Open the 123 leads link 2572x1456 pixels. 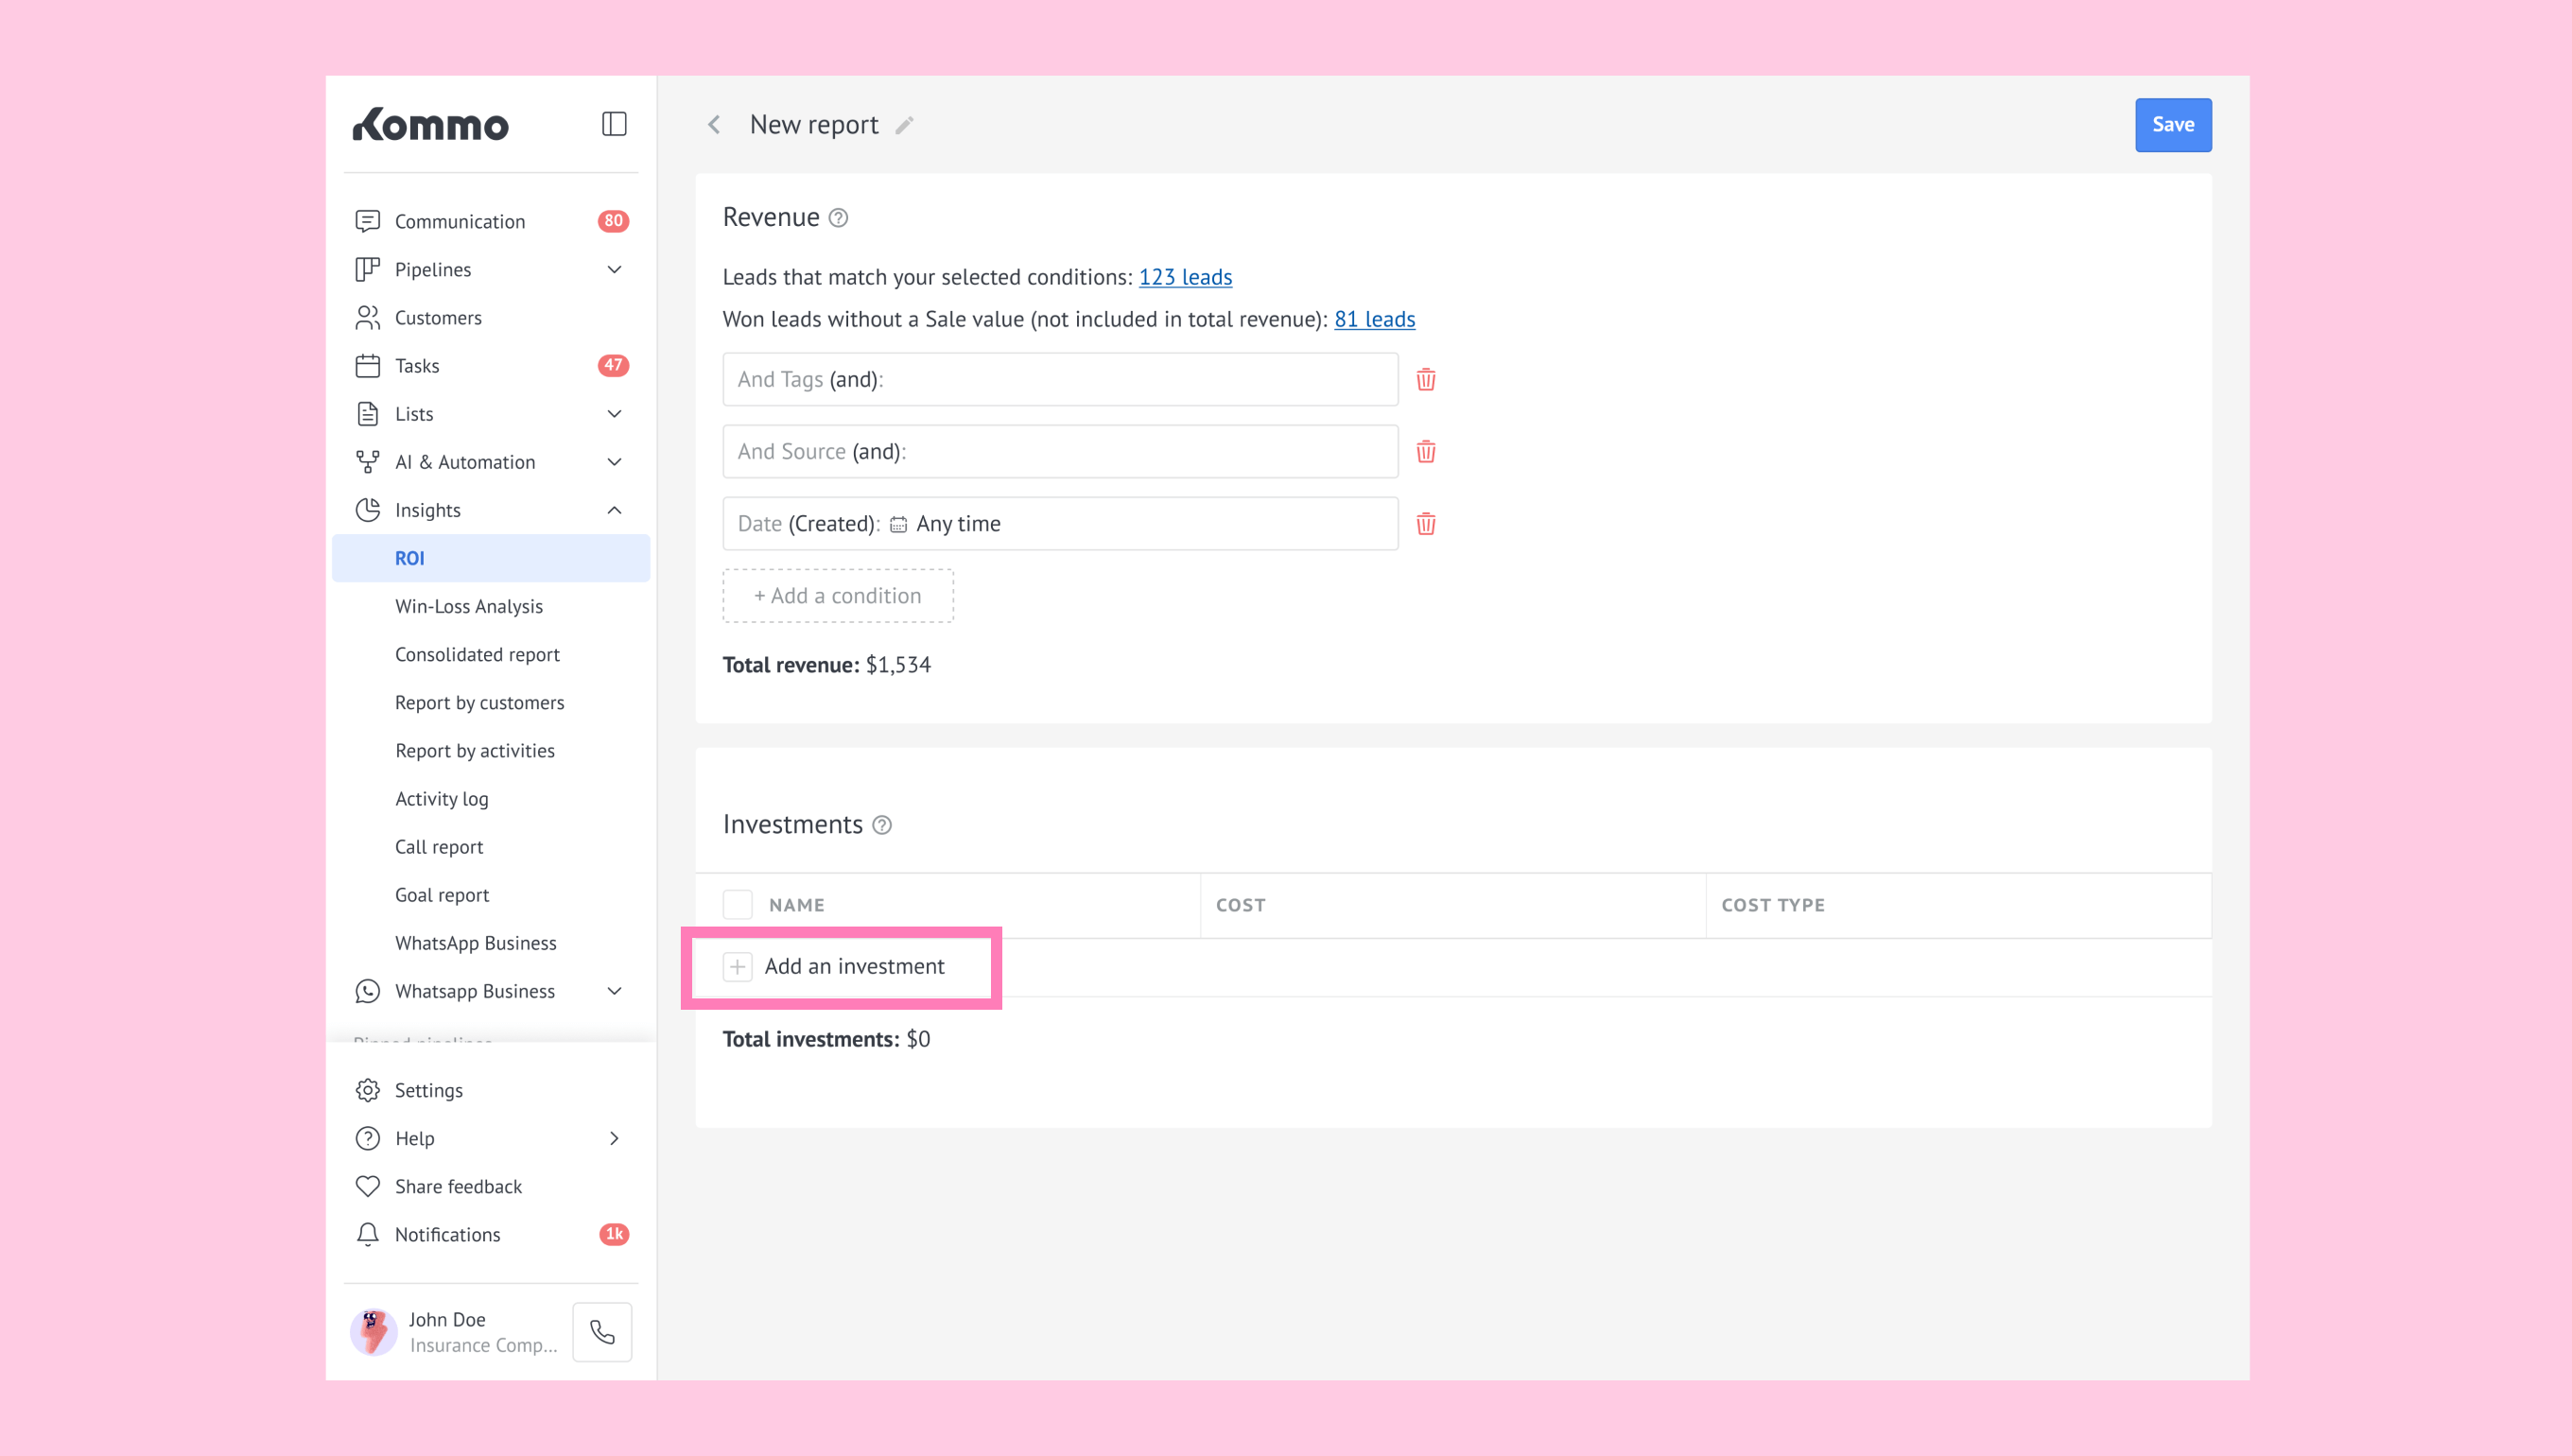pyautogui.click(x=1184, y=277)
